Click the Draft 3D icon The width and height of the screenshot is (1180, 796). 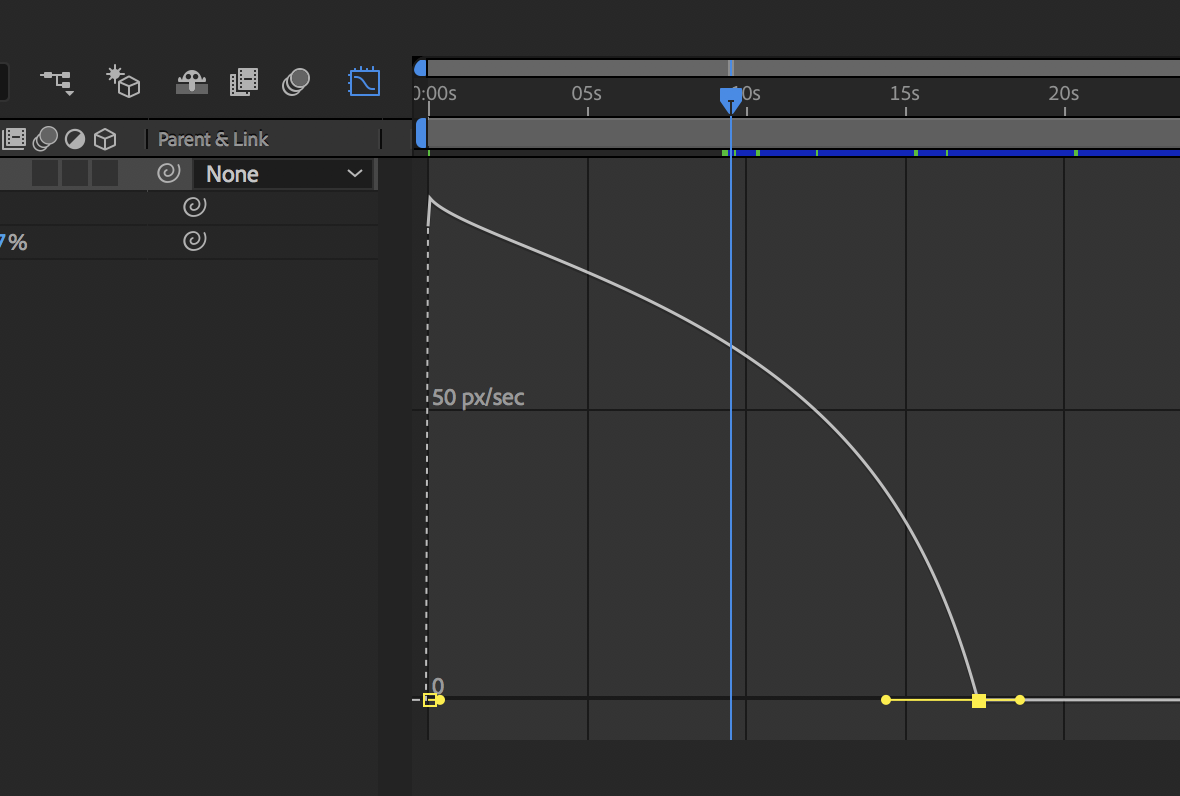(123, 81)
